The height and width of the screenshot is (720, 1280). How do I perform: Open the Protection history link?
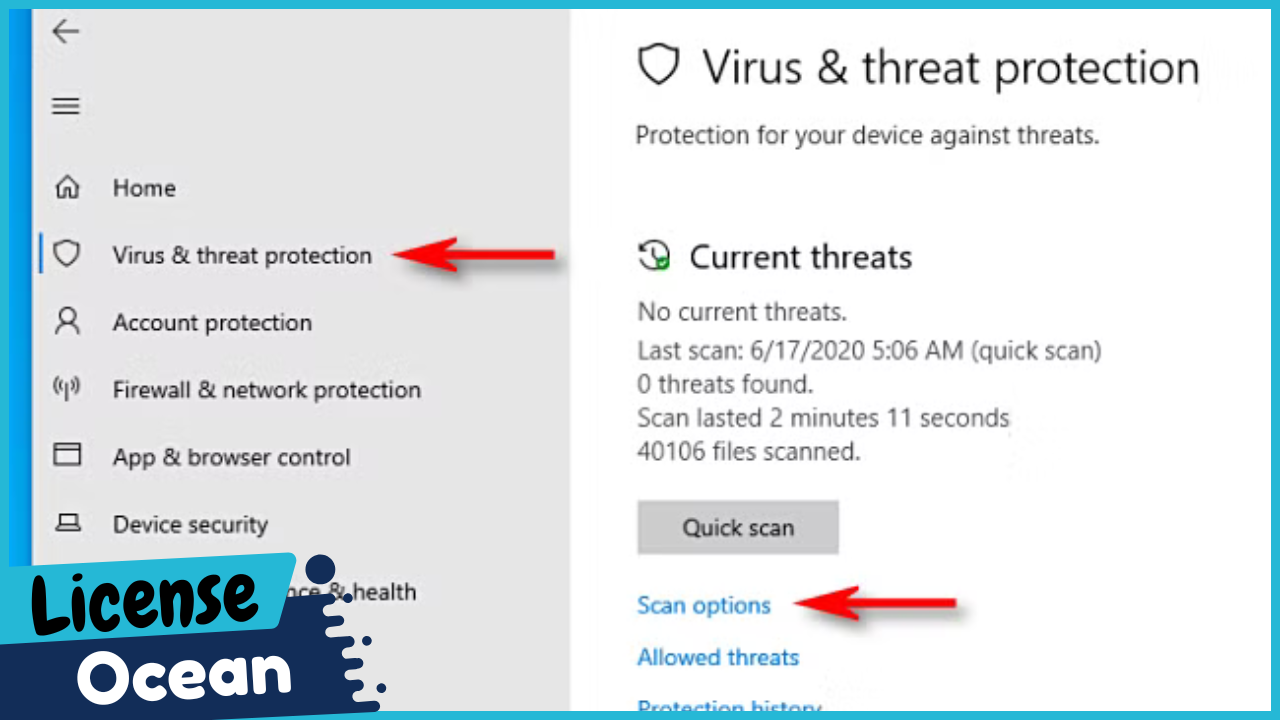click(x=729, y=707)
